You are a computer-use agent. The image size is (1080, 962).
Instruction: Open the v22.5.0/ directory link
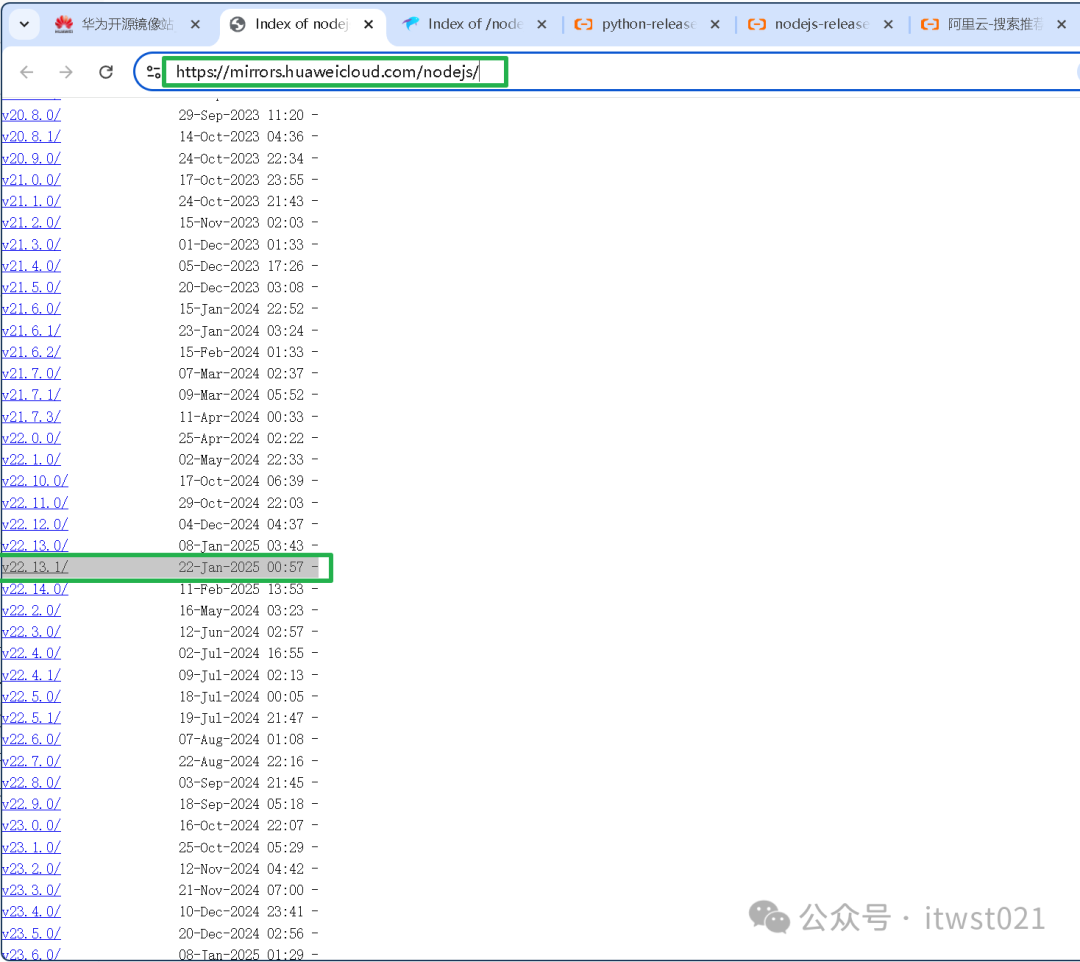(31, 696)
